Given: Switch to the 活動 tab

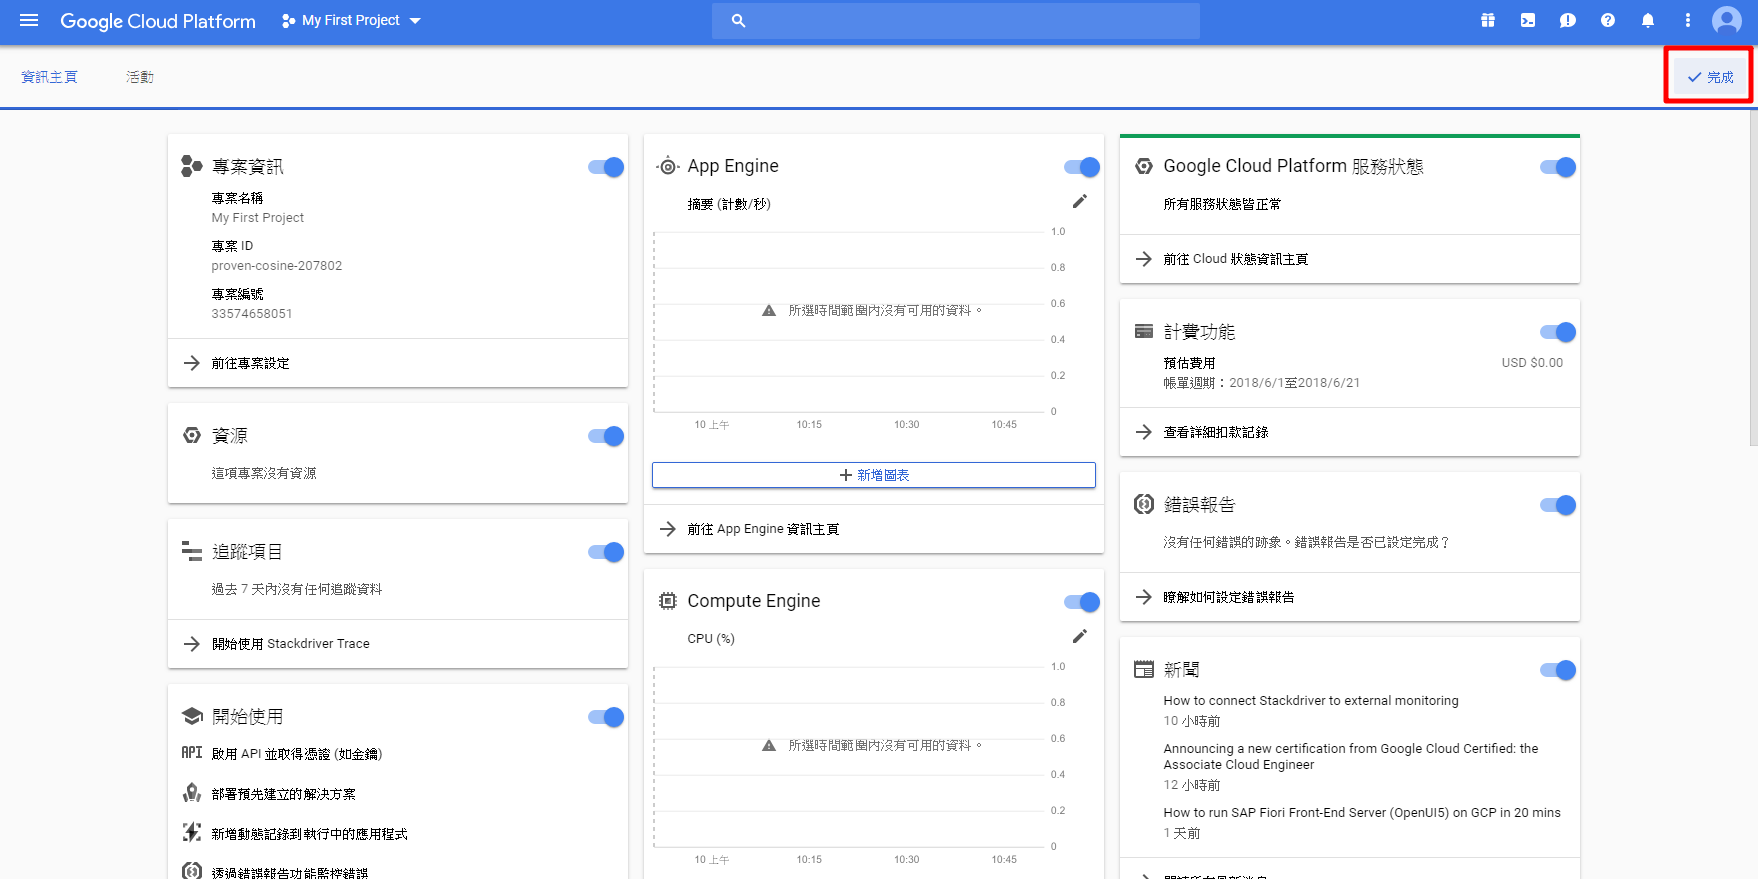Looking at the screenshot, I should [x=140, y=77].
